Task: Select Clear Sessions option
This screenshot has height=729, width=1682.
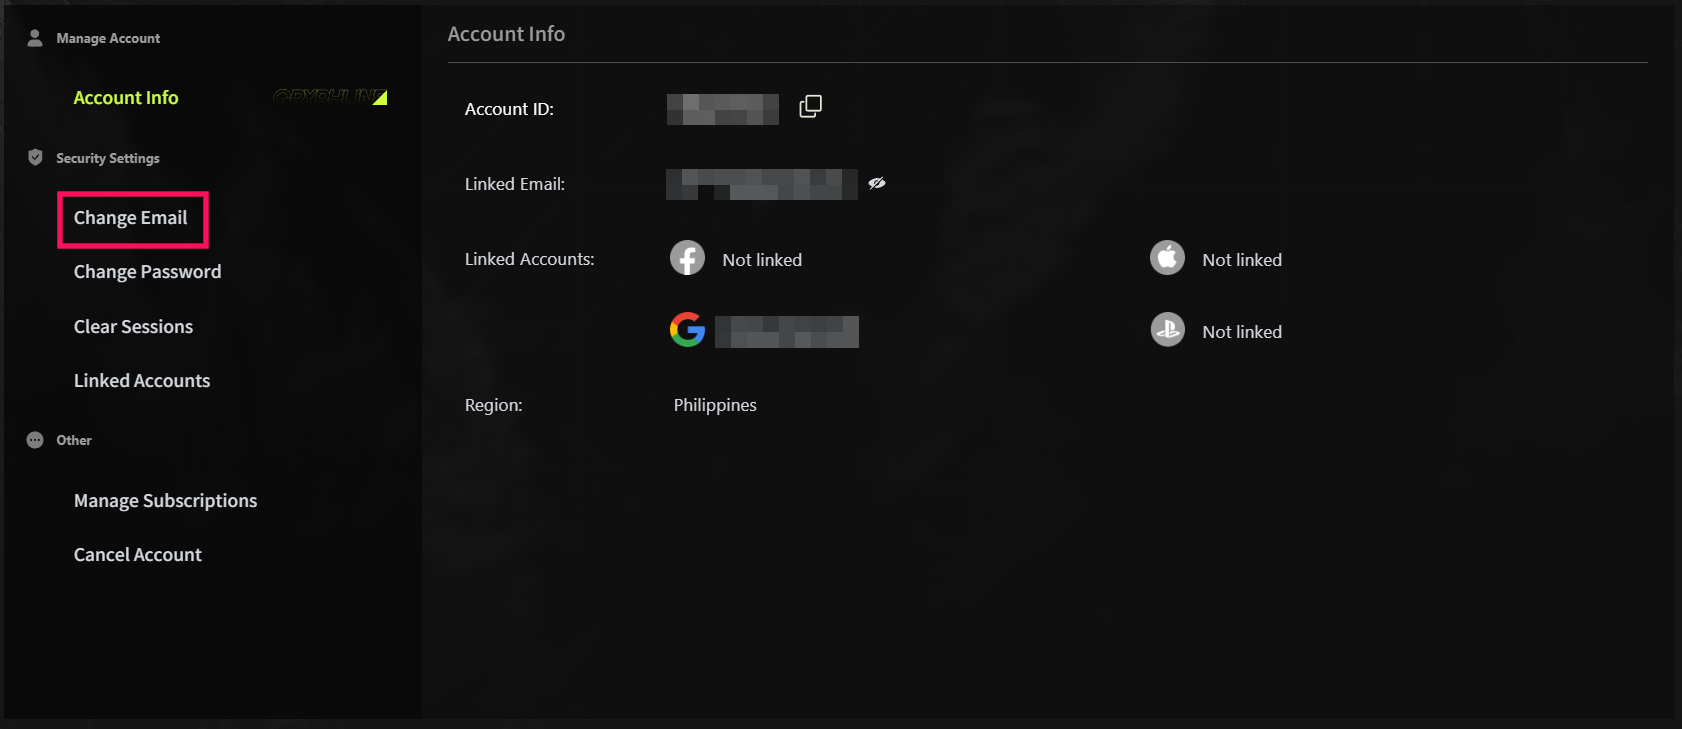Action: click(133, 326)
